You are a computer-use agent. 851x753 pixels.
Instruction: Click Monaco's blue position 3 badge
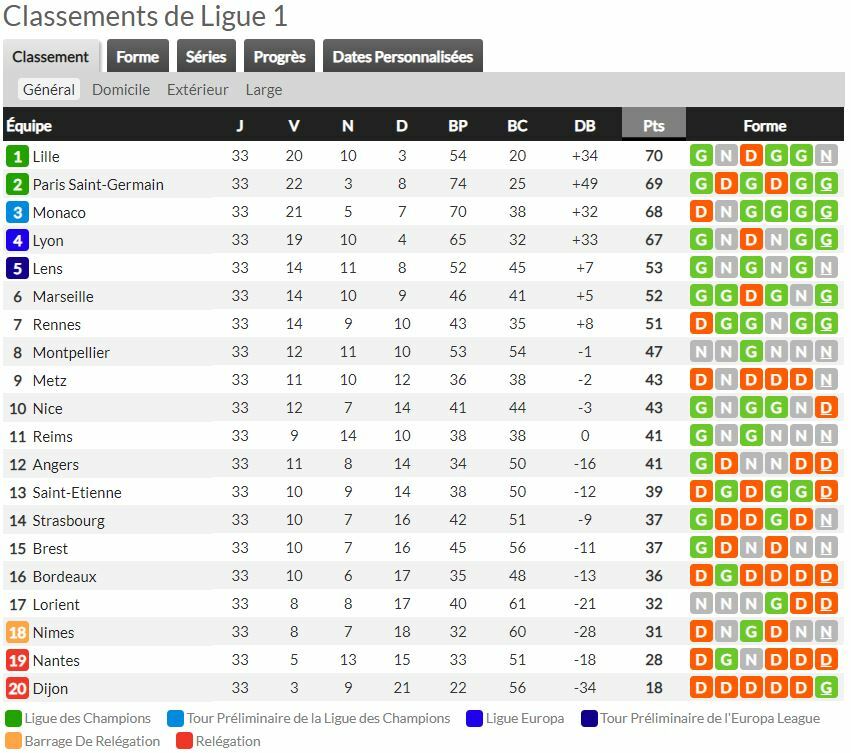[17, 212]
